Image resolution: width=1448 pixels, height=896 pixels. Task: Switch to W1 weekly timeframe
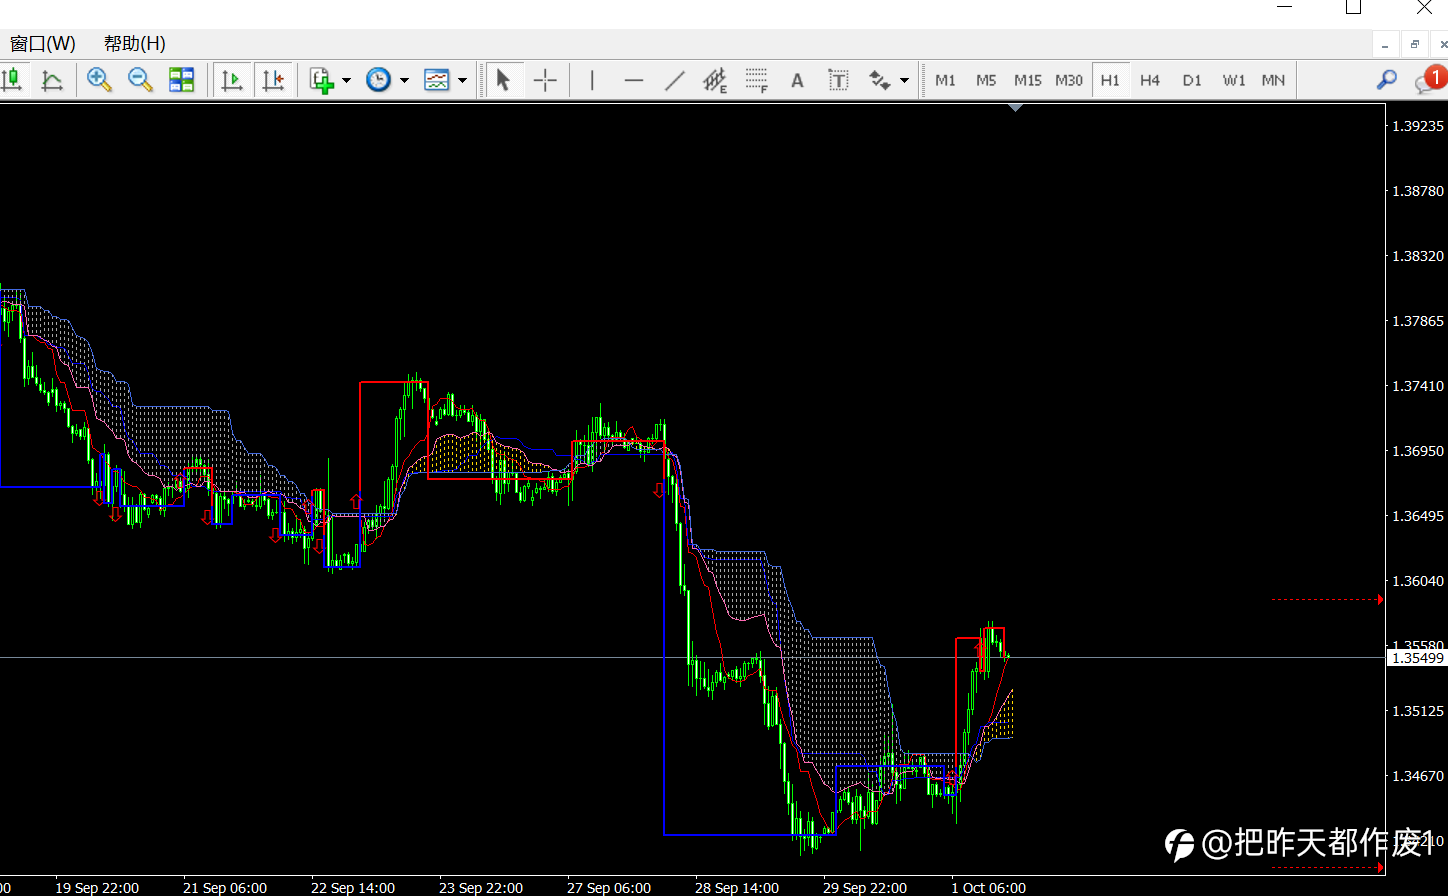pyautogui.click(x=1234, y=80)
